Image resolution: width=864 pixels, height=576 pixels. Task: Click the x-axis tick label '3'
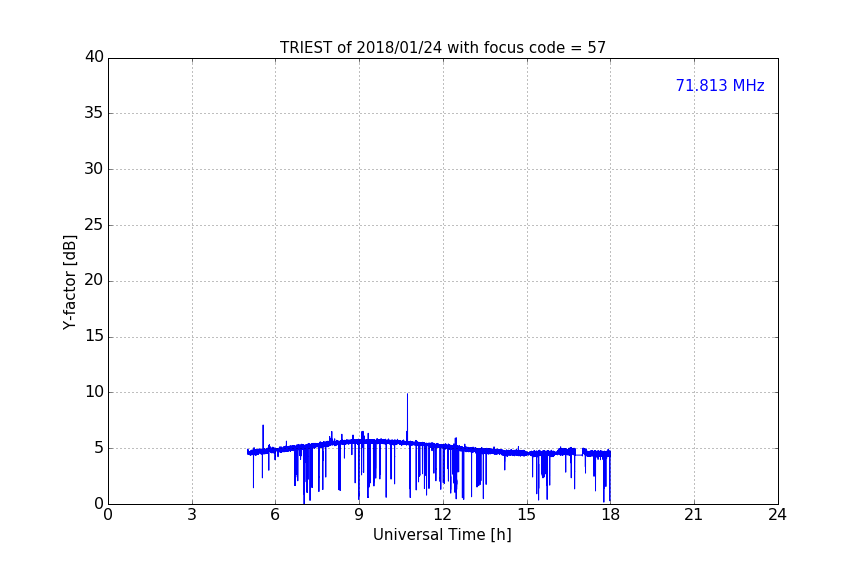point(192,515)
